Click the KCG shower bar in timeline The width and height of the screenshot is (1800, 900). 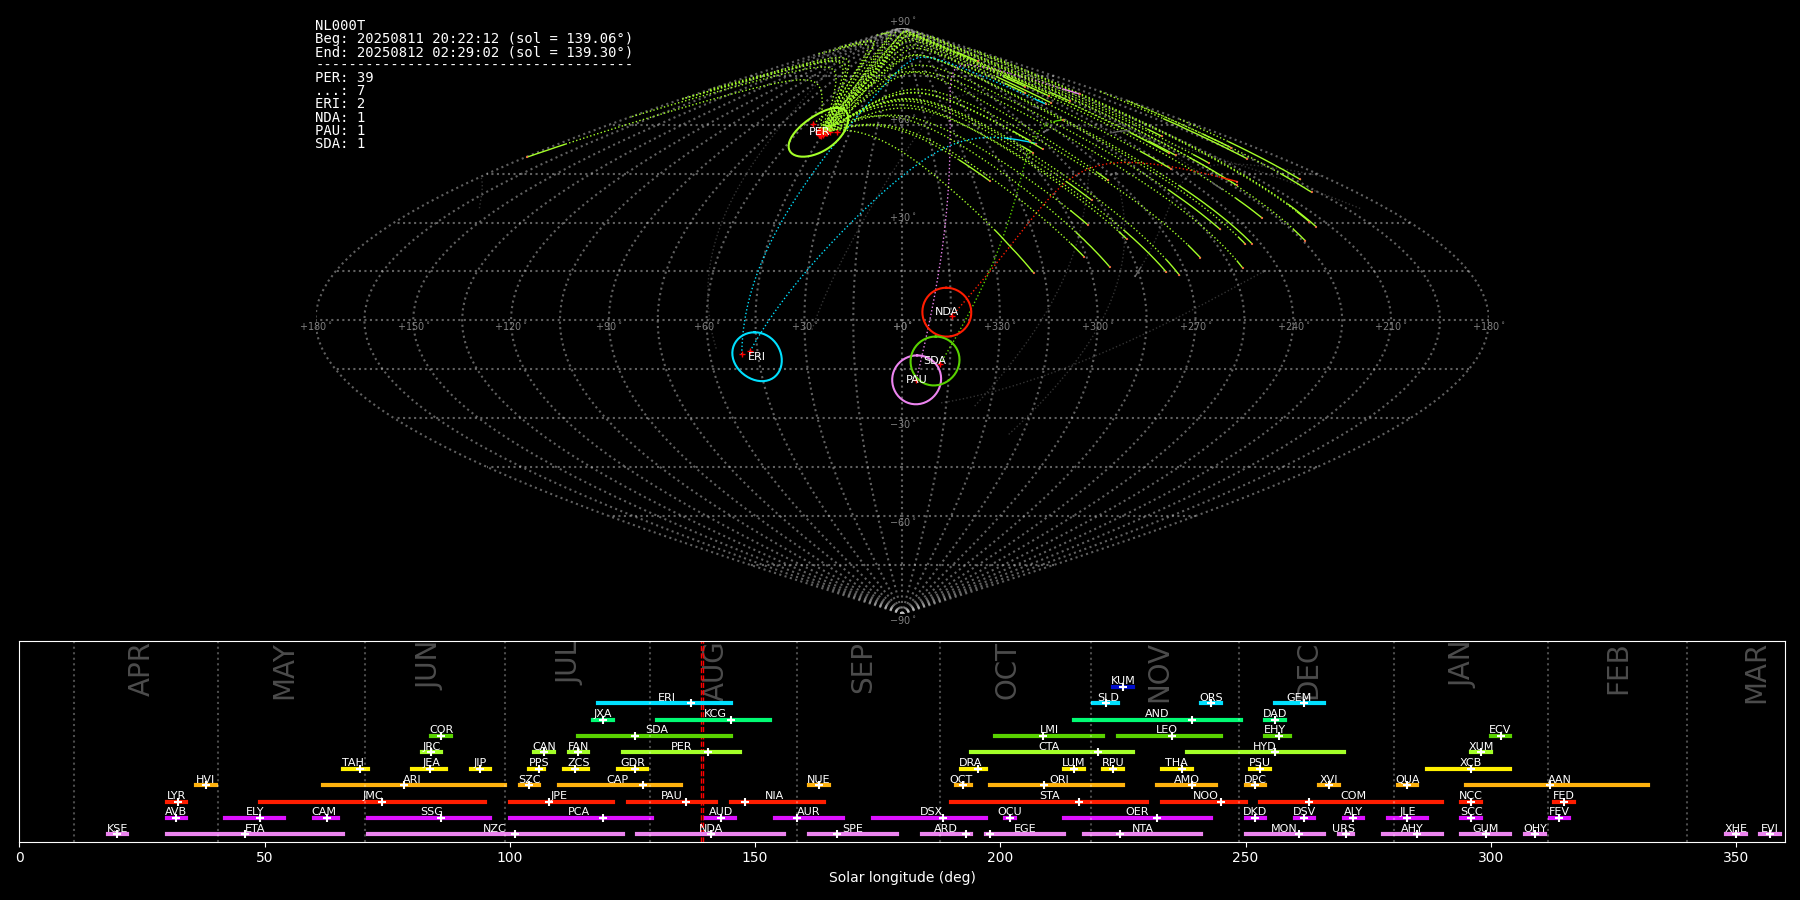713,719
